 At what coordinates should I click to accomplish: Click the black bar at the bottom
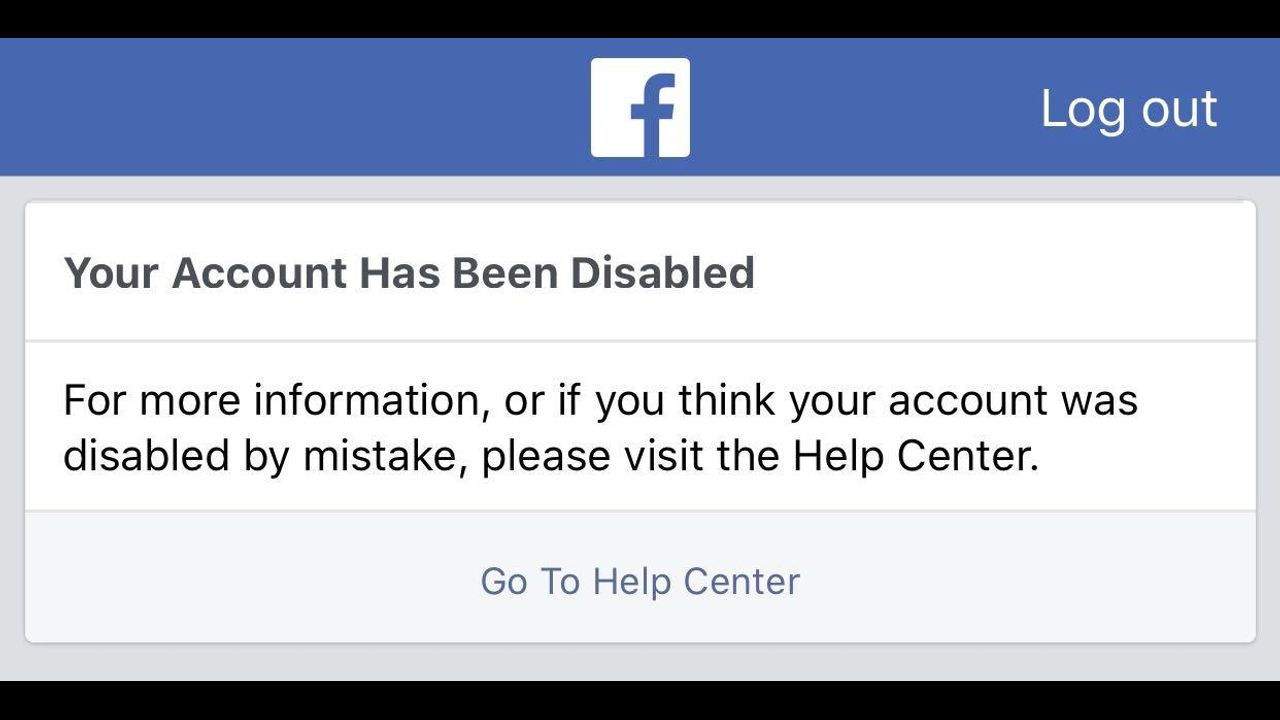[x=640, y=701]
